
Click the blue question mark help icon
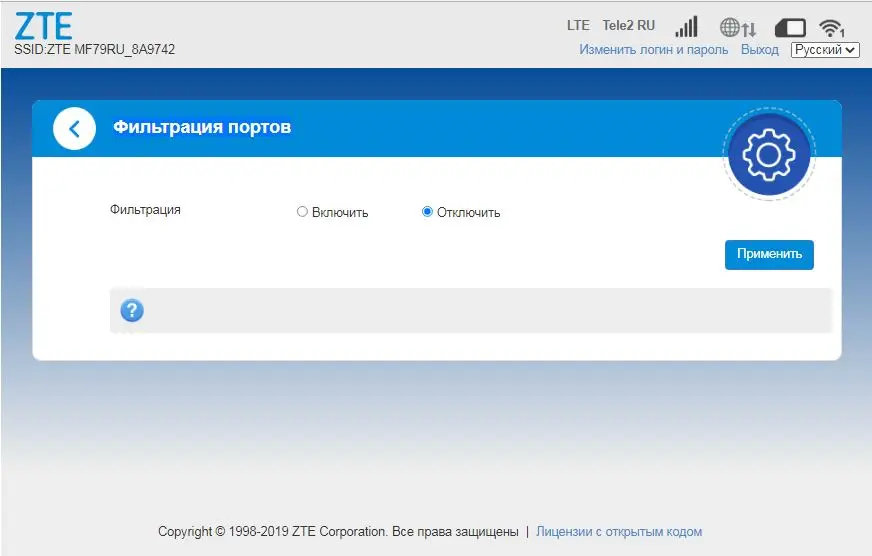(132, 310)
